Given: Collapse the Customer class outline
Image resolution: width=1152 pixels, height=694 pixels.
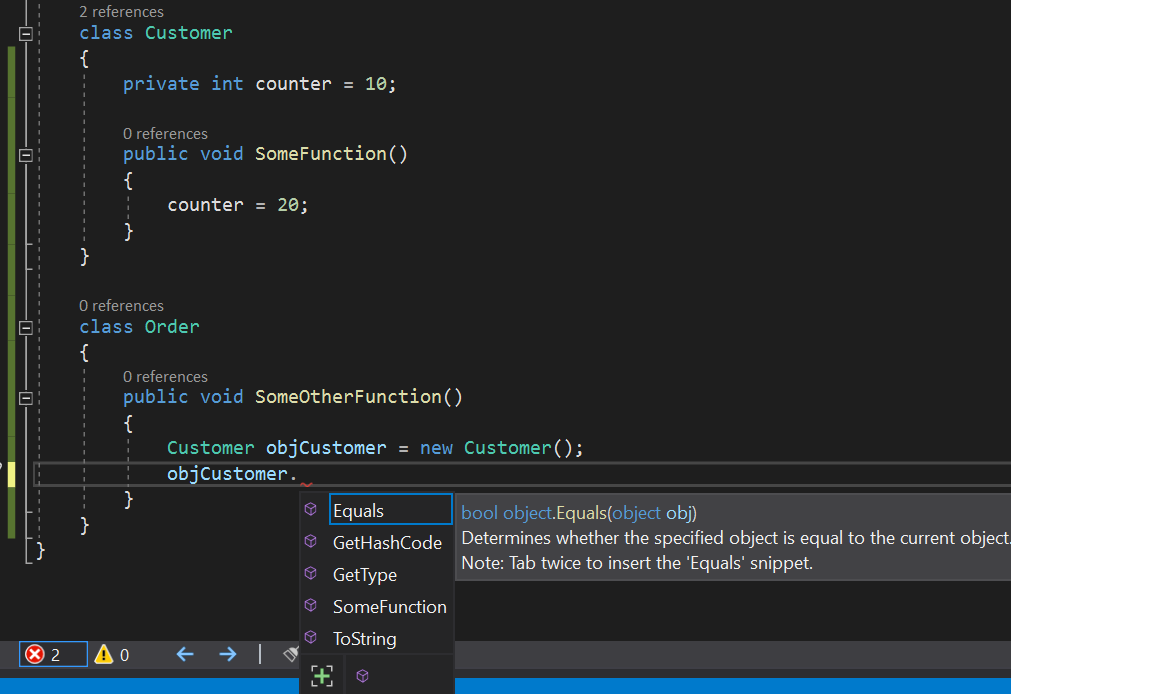Looking at the screenshot, I should pyautogui.click(x=25, y=33).
